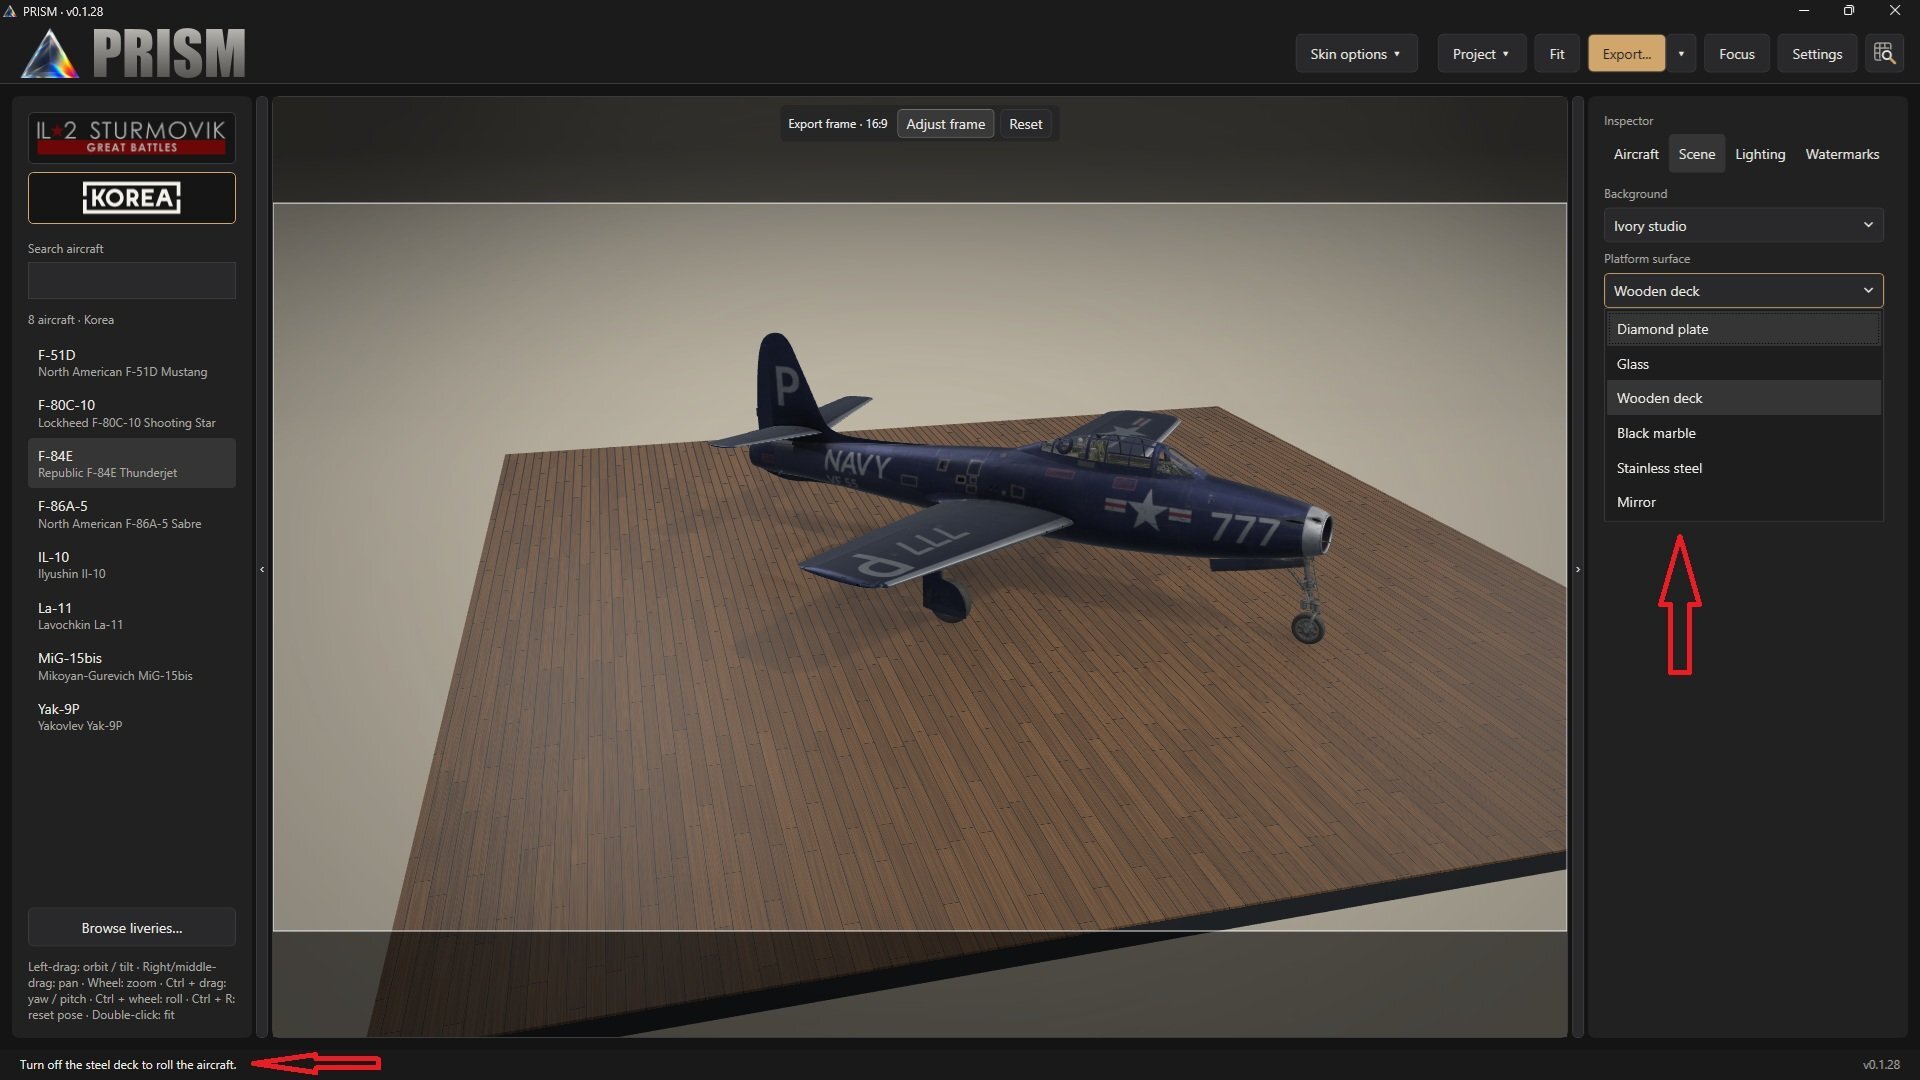Select Stainless steel surface option
This screenshot has width=1920, height=1080.
[1743, 468]
